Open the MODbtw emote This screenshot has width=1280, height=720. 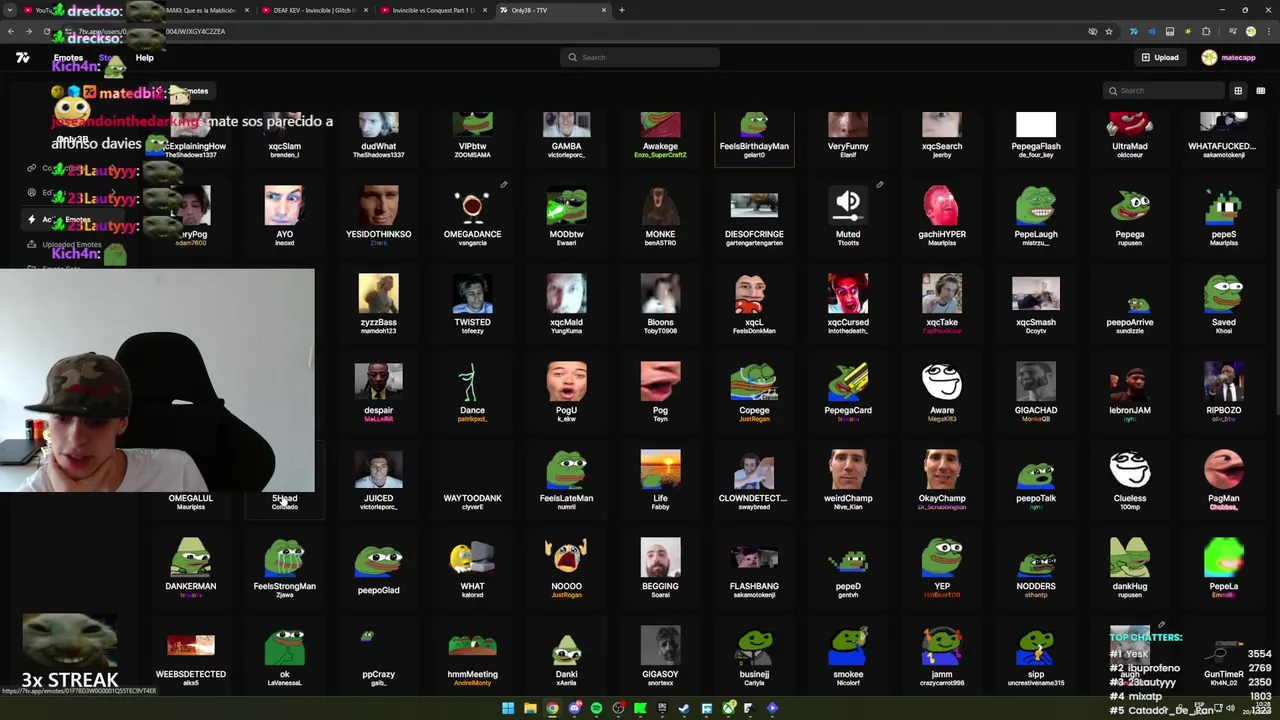(x=566, y=215)
